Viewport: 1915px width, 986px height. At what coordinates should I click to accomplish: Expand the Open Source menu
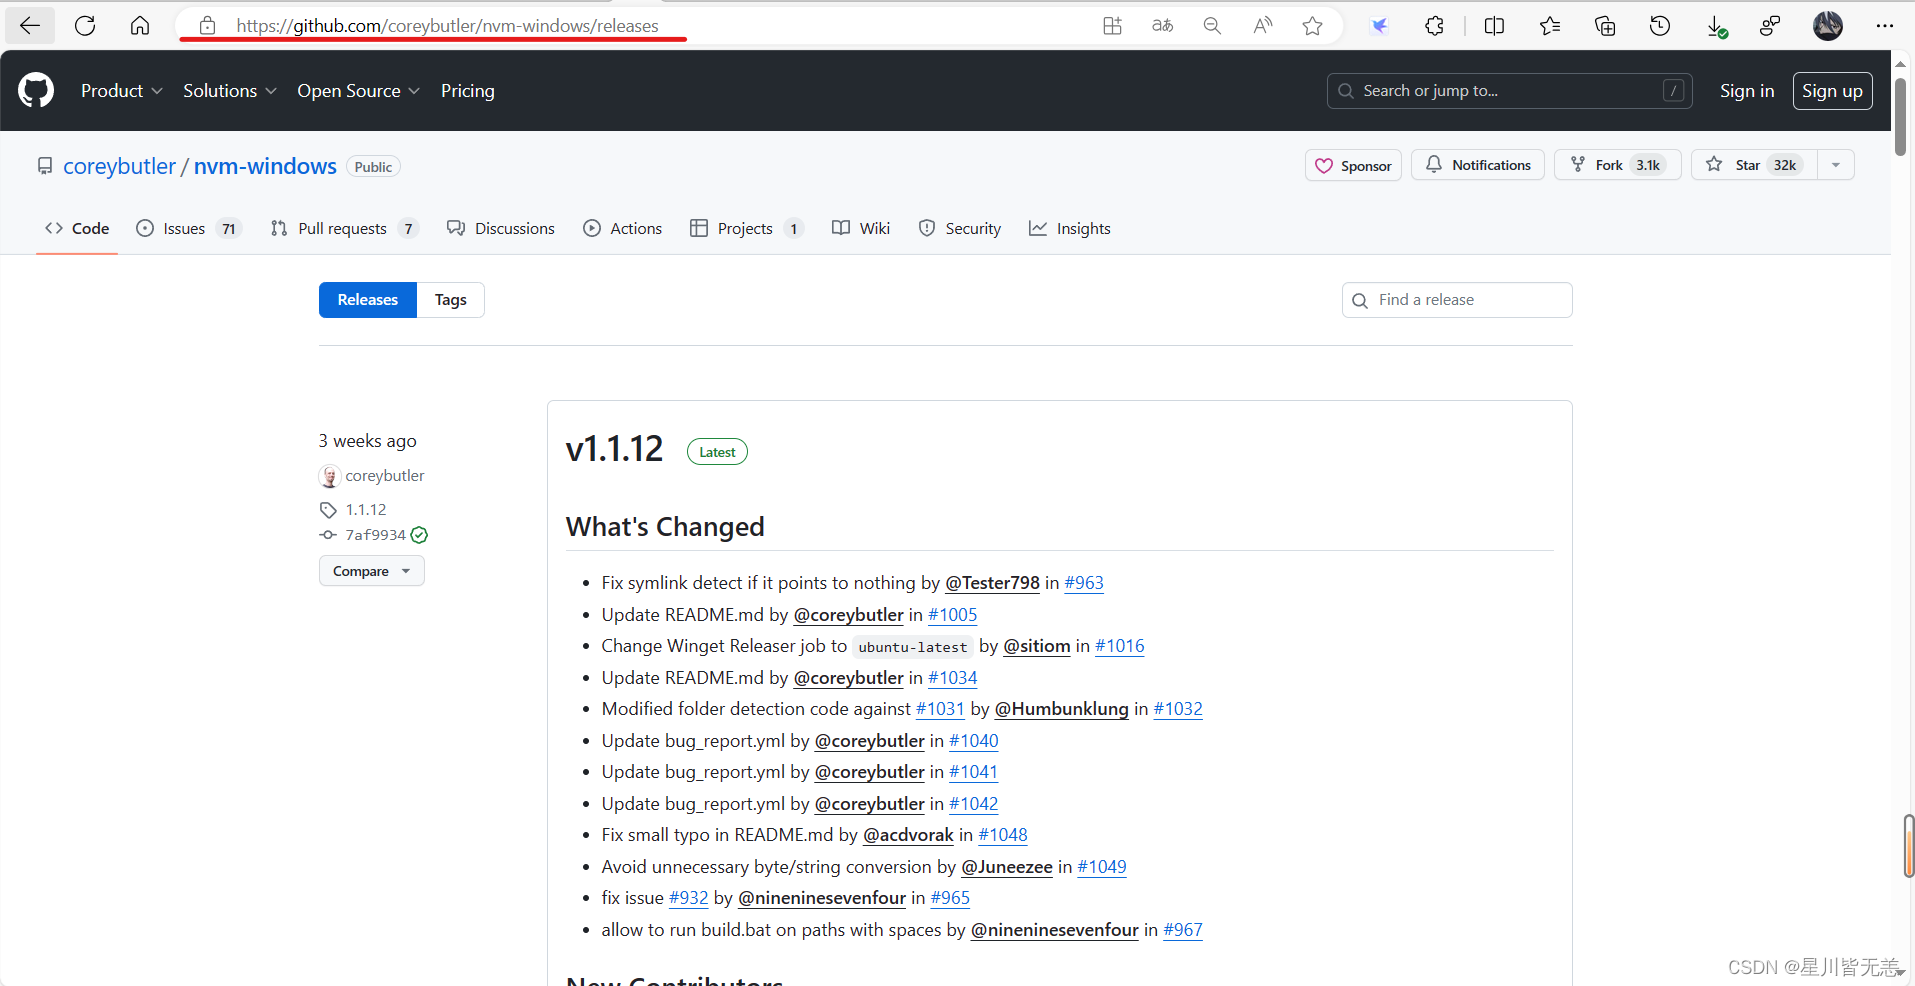pos(358,90)
